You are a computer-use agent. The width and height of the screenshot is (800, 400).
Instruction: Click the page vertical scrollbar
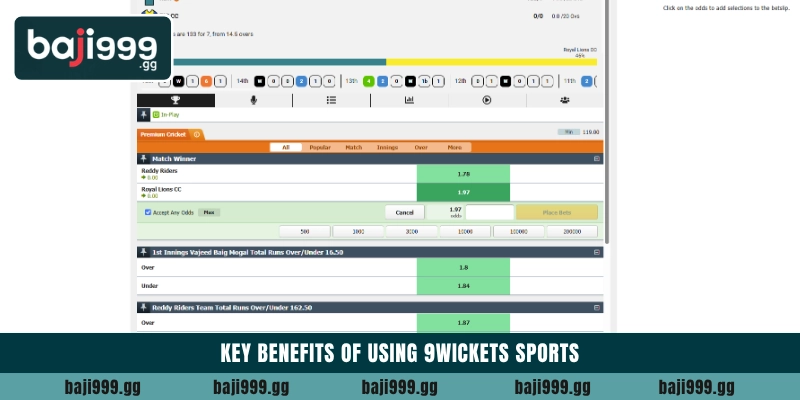(607, 121)
